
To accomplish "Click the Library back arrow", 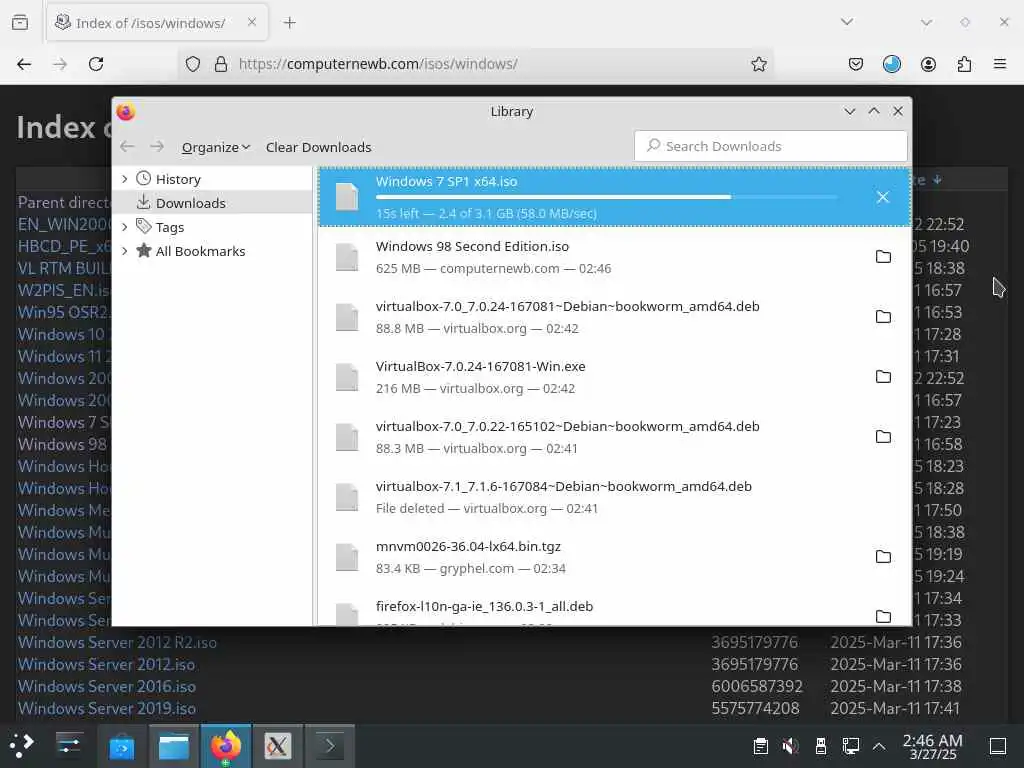I will pyautogui.click(x=127, y=147).
